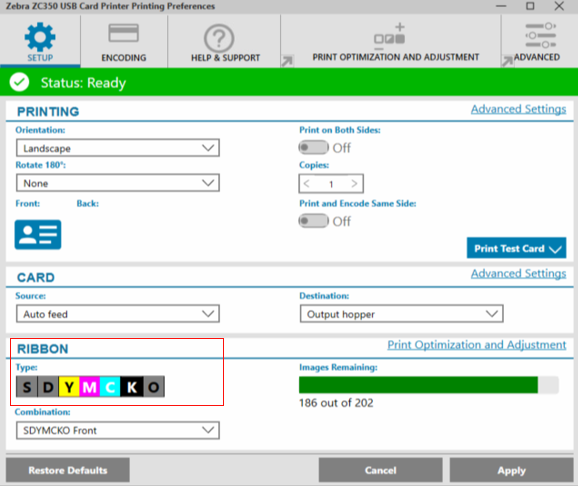Click the Print Test Card button
The image size is (578, 486).
point(516,248)
